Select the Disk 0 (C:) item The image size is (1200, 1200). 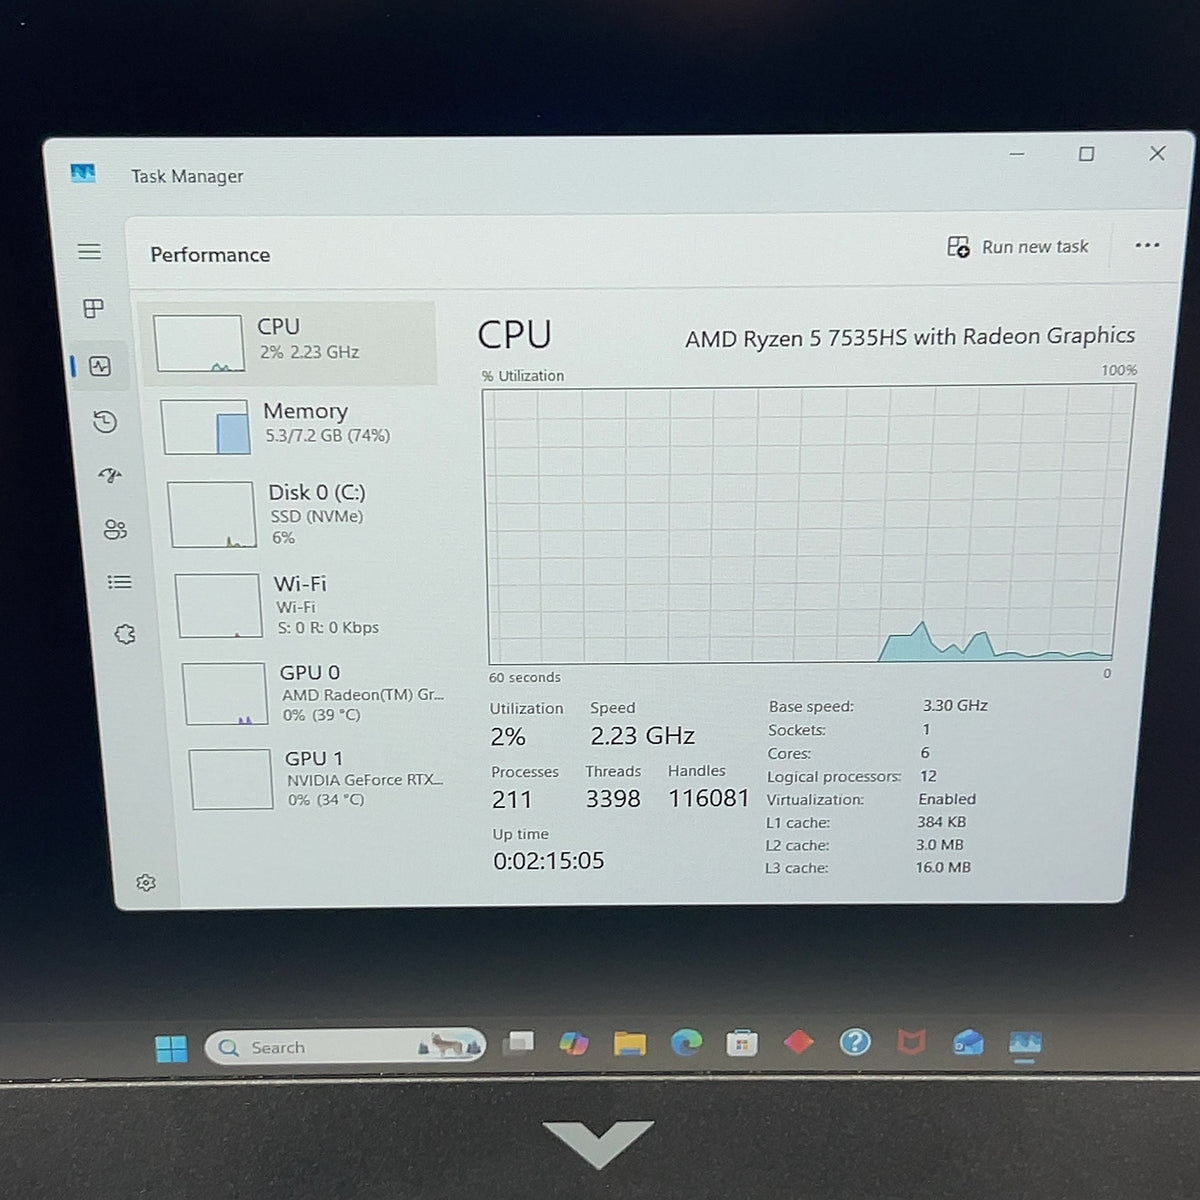(x=305, y=514)
